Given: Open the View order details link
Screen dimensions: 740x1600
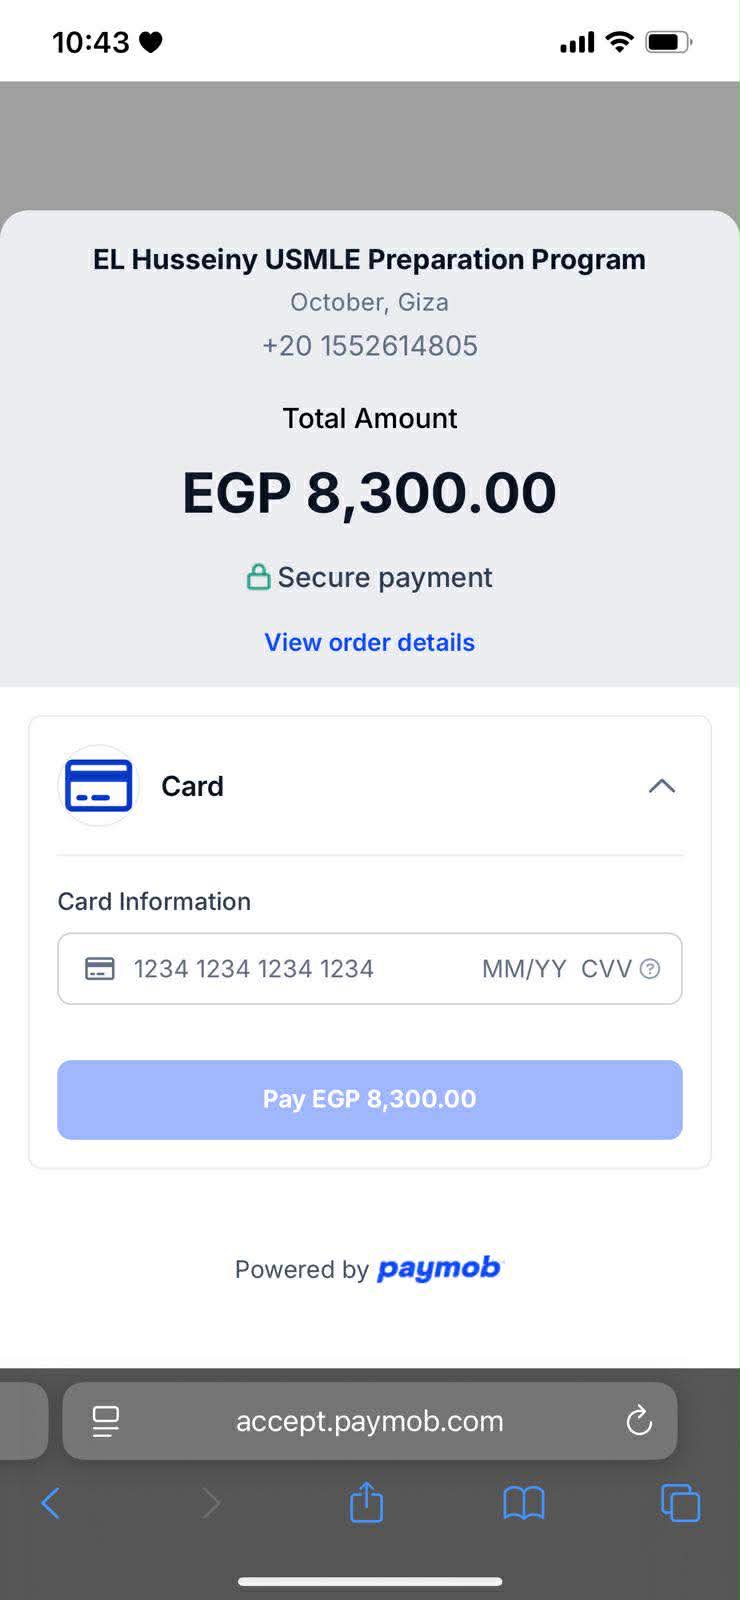Looking at the screenshot, I should 369,642.
